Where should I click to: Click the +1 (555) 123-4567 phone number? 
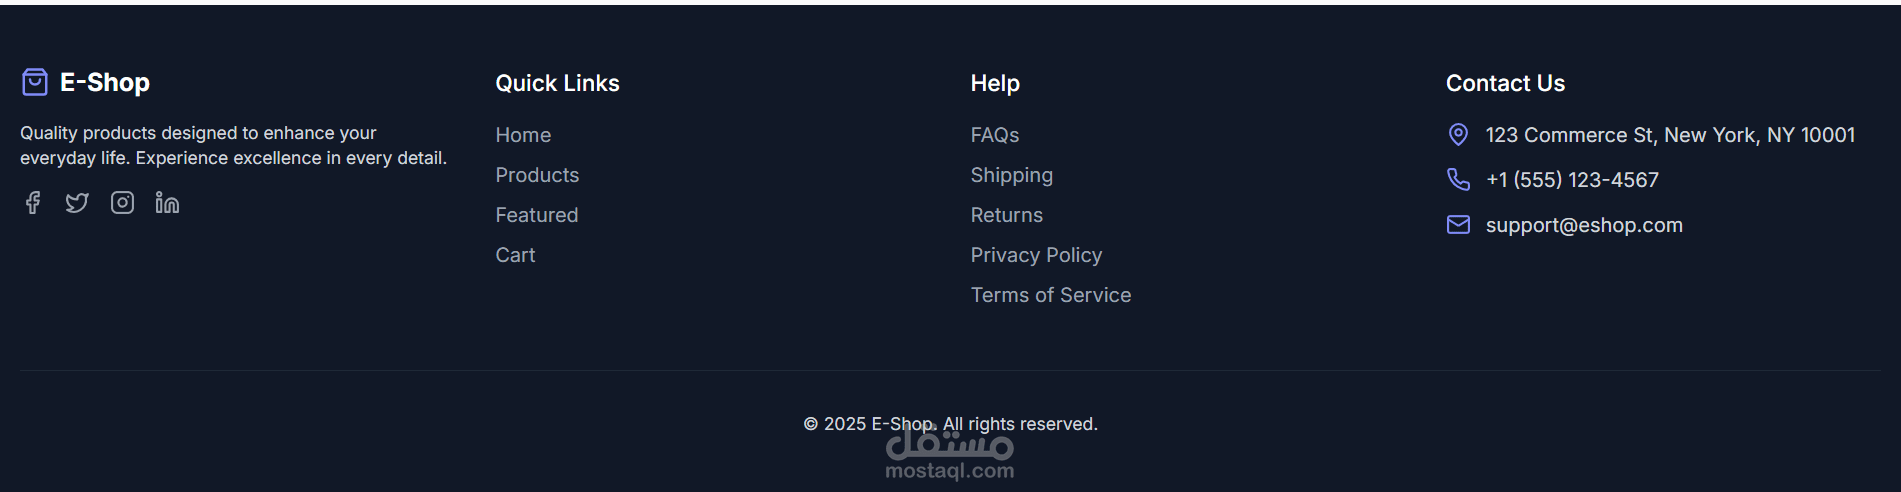[x=1572, y=180]
